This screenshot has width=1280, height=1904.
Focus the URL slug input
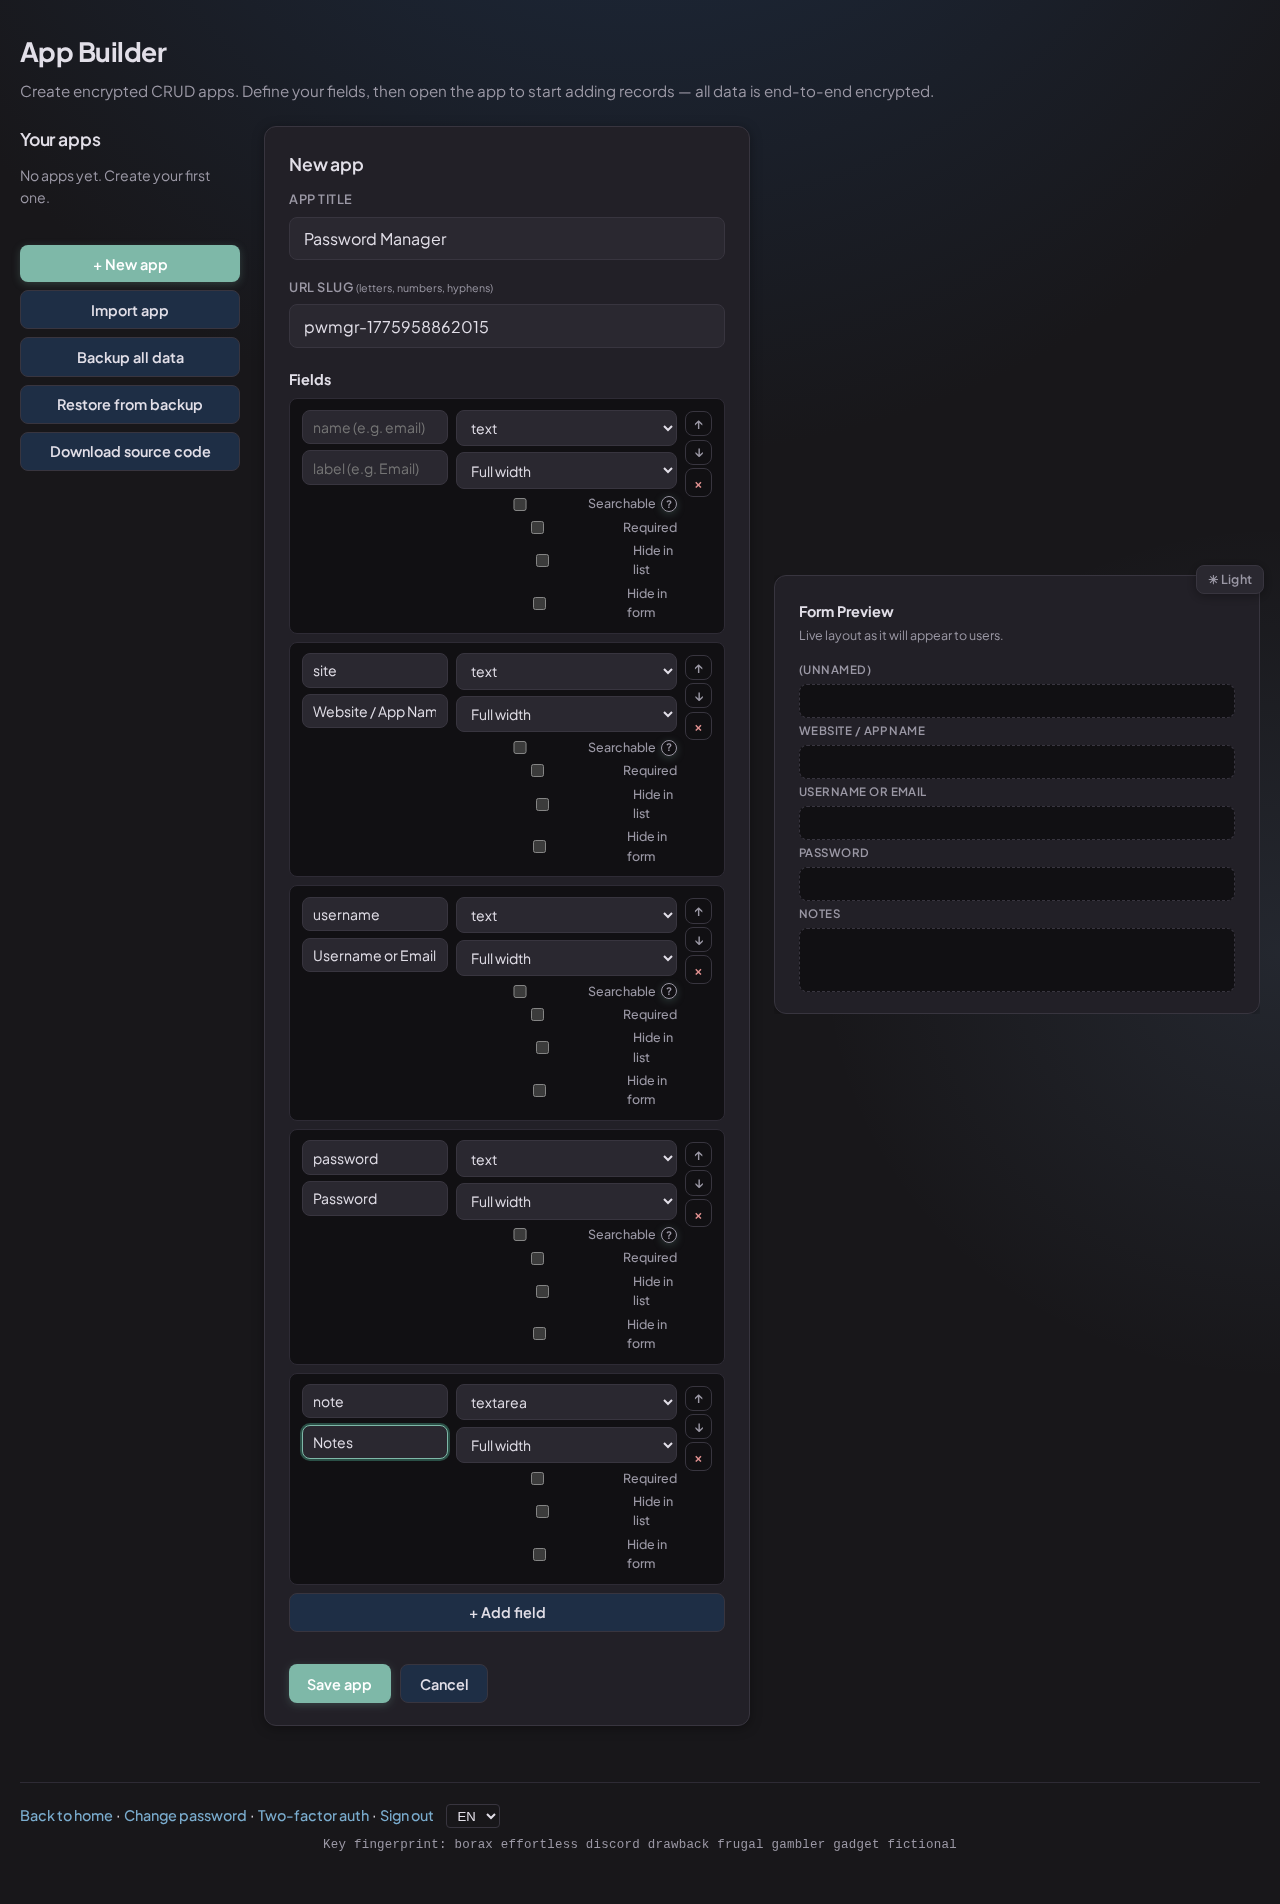[507, 326]
